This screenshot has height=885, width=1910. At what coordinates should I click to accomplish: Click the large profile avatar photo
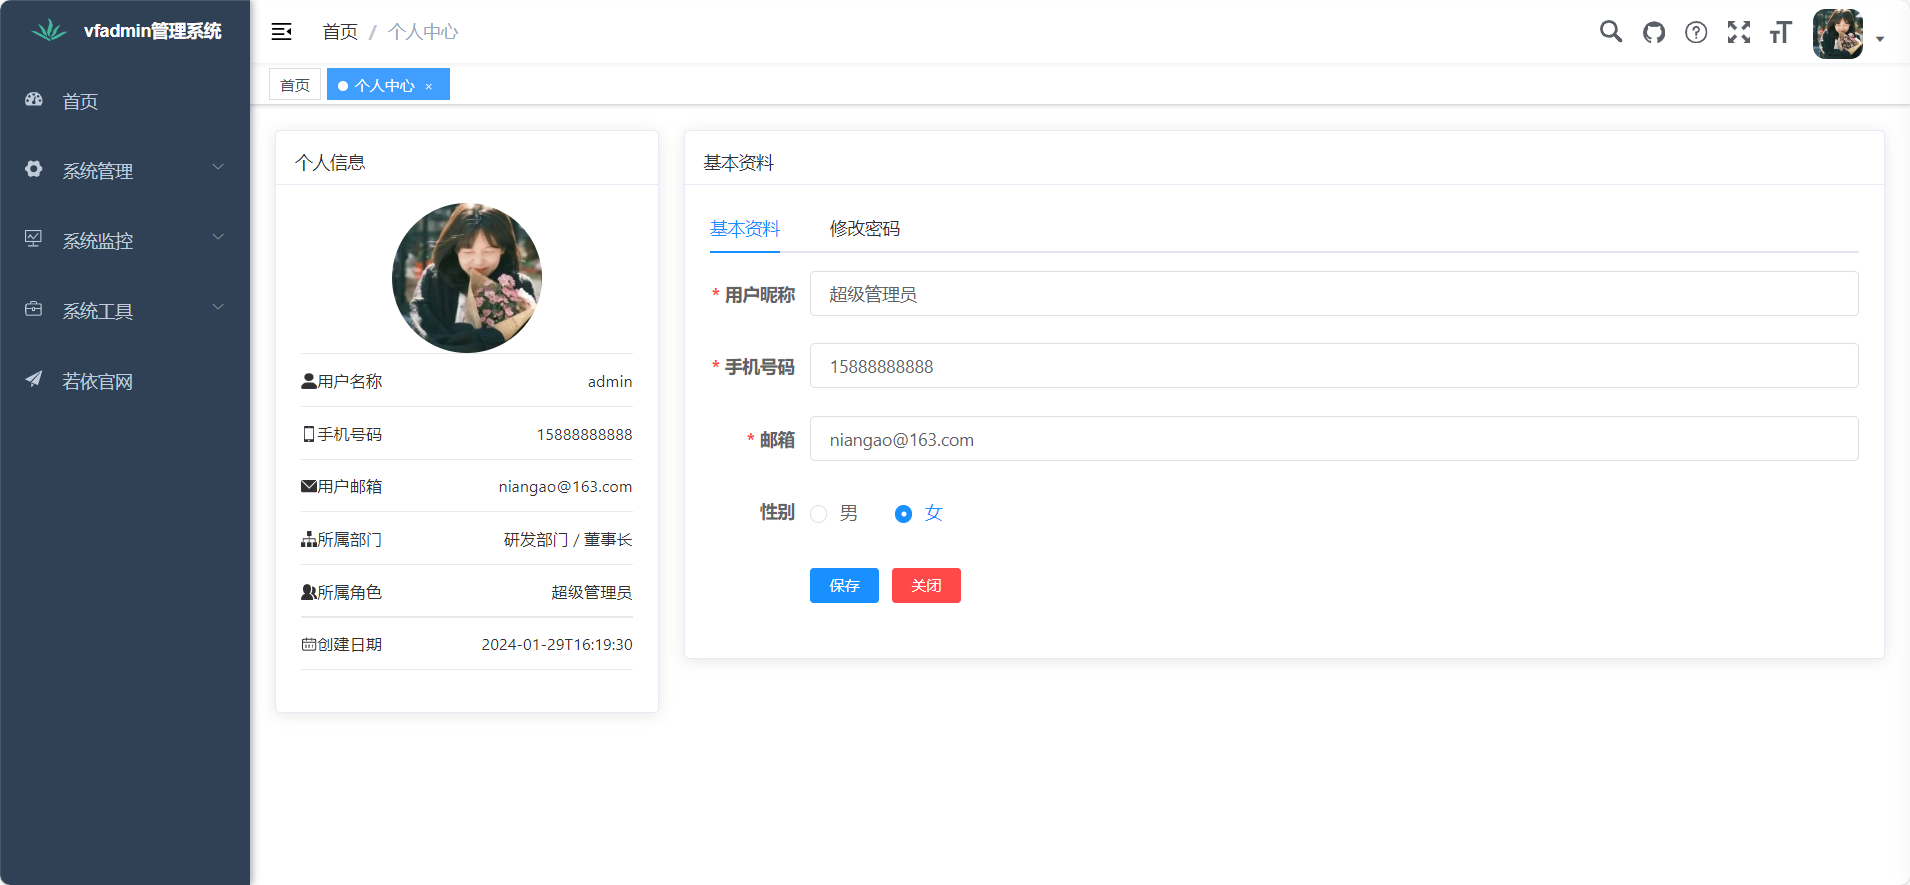pos(467,278)
